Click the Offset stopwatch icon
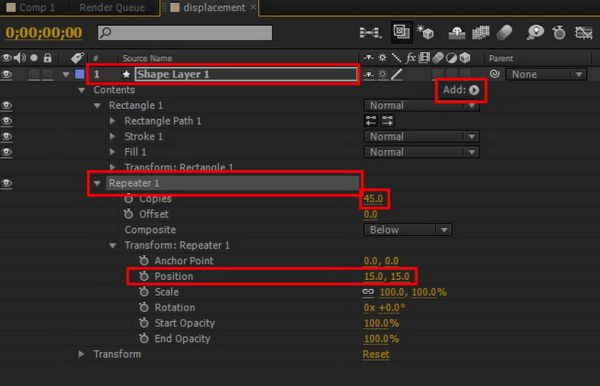The height and width of the screenshot is (386, 600). (x=129, y=214)
